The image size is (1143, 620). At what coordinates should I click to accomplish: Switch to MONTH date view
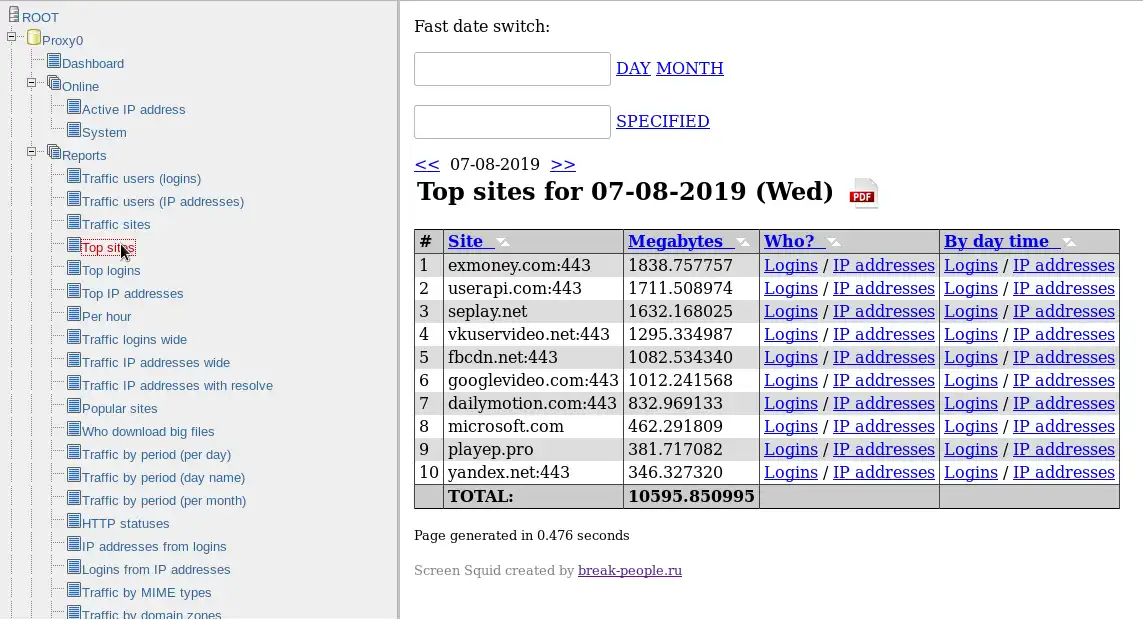point(689,69)
